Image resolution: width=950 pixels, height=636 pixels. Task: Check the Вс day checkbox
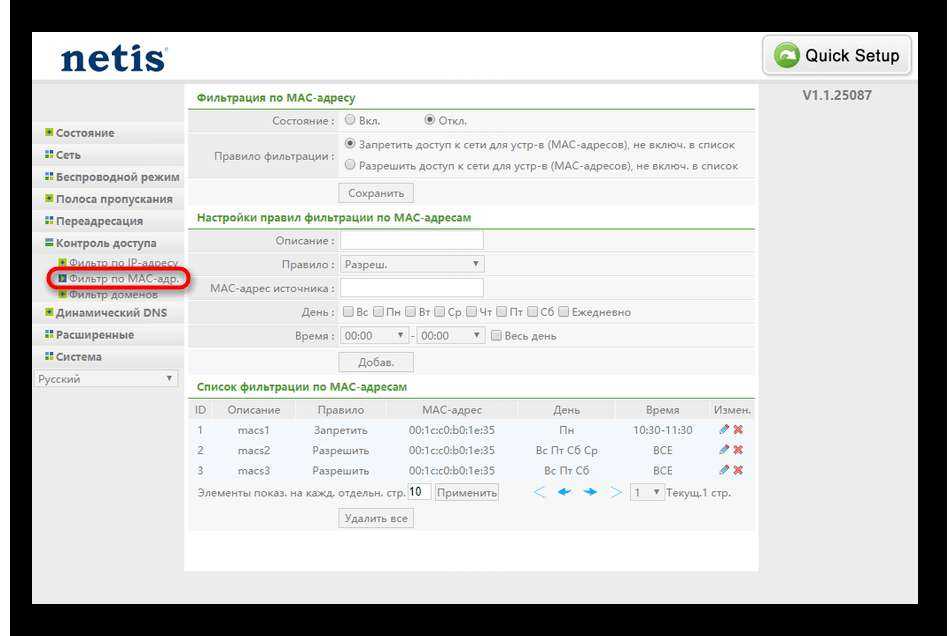click(x=348, y=312)
